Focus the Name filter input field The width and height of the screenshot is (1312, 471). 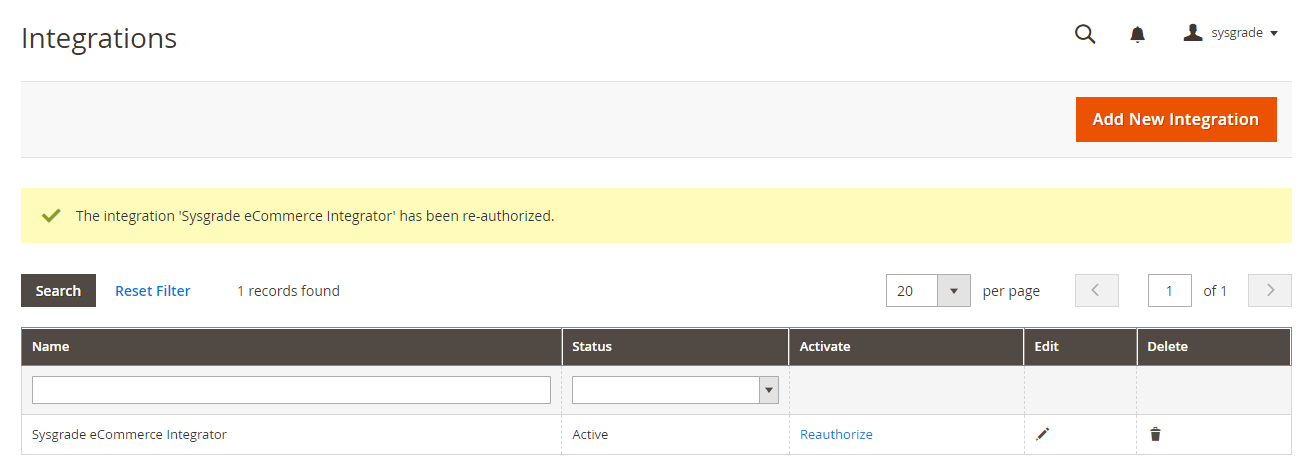(x=291, y=390)
